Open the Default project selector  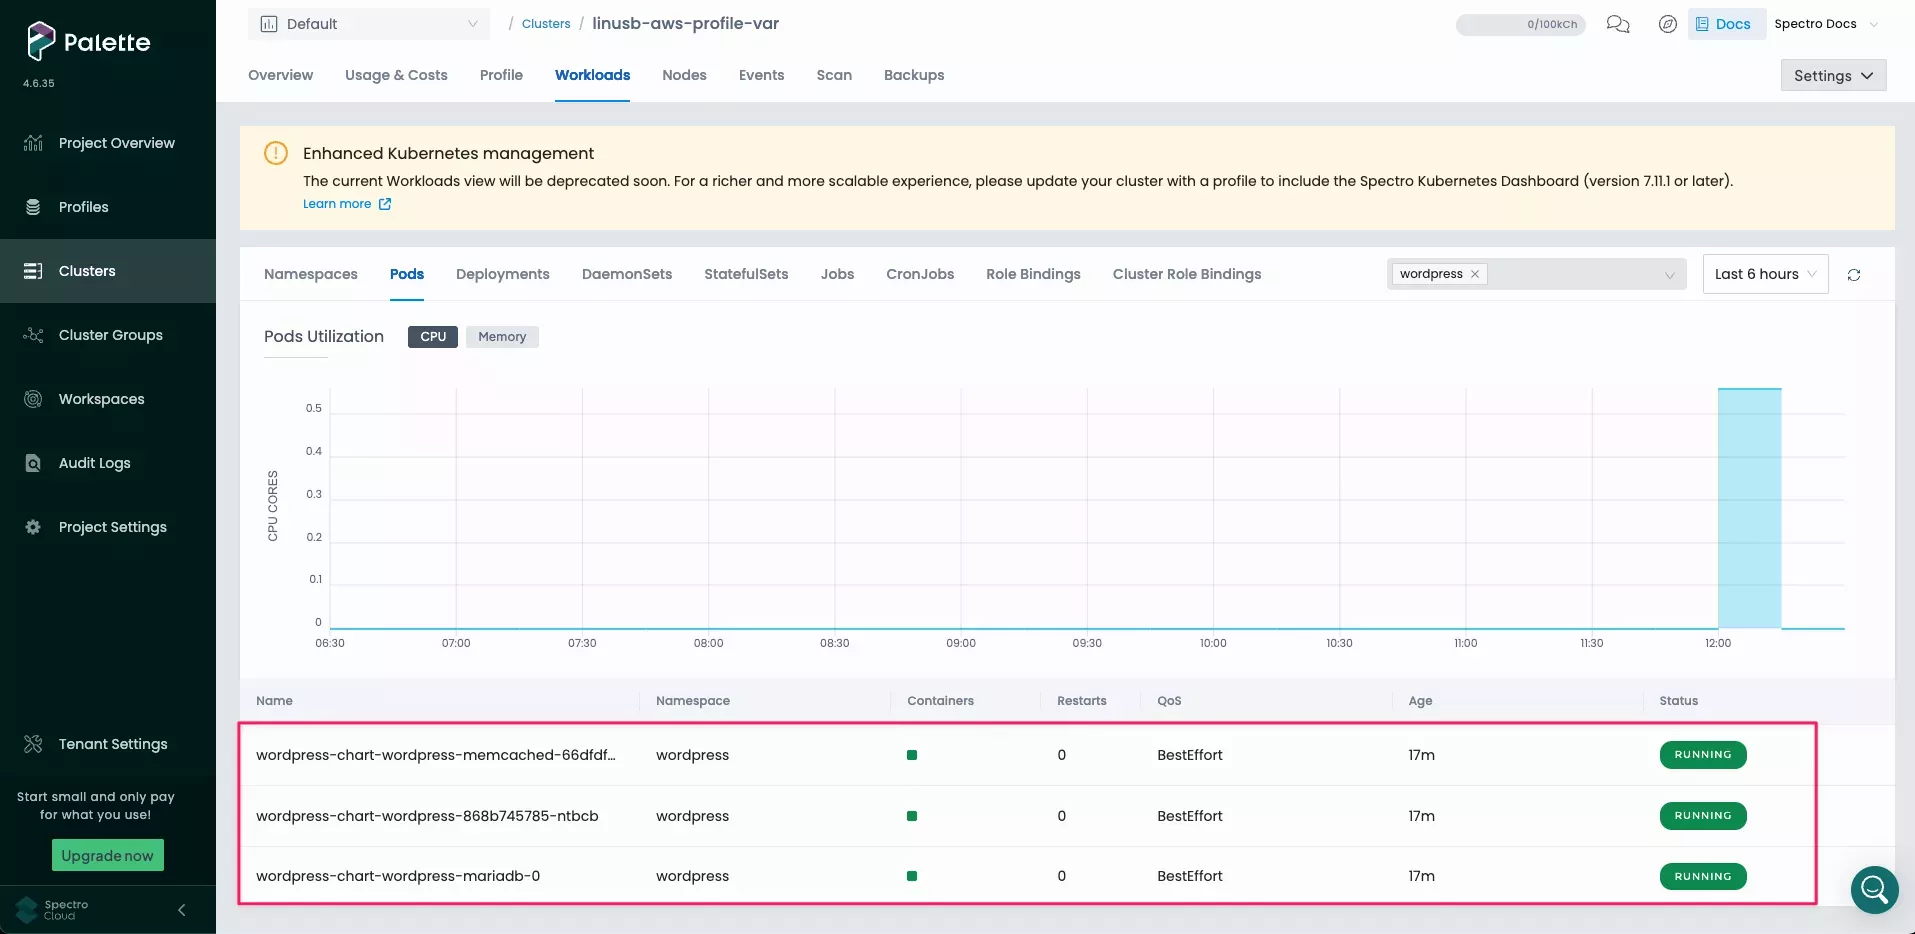click(x=369, y=23)
